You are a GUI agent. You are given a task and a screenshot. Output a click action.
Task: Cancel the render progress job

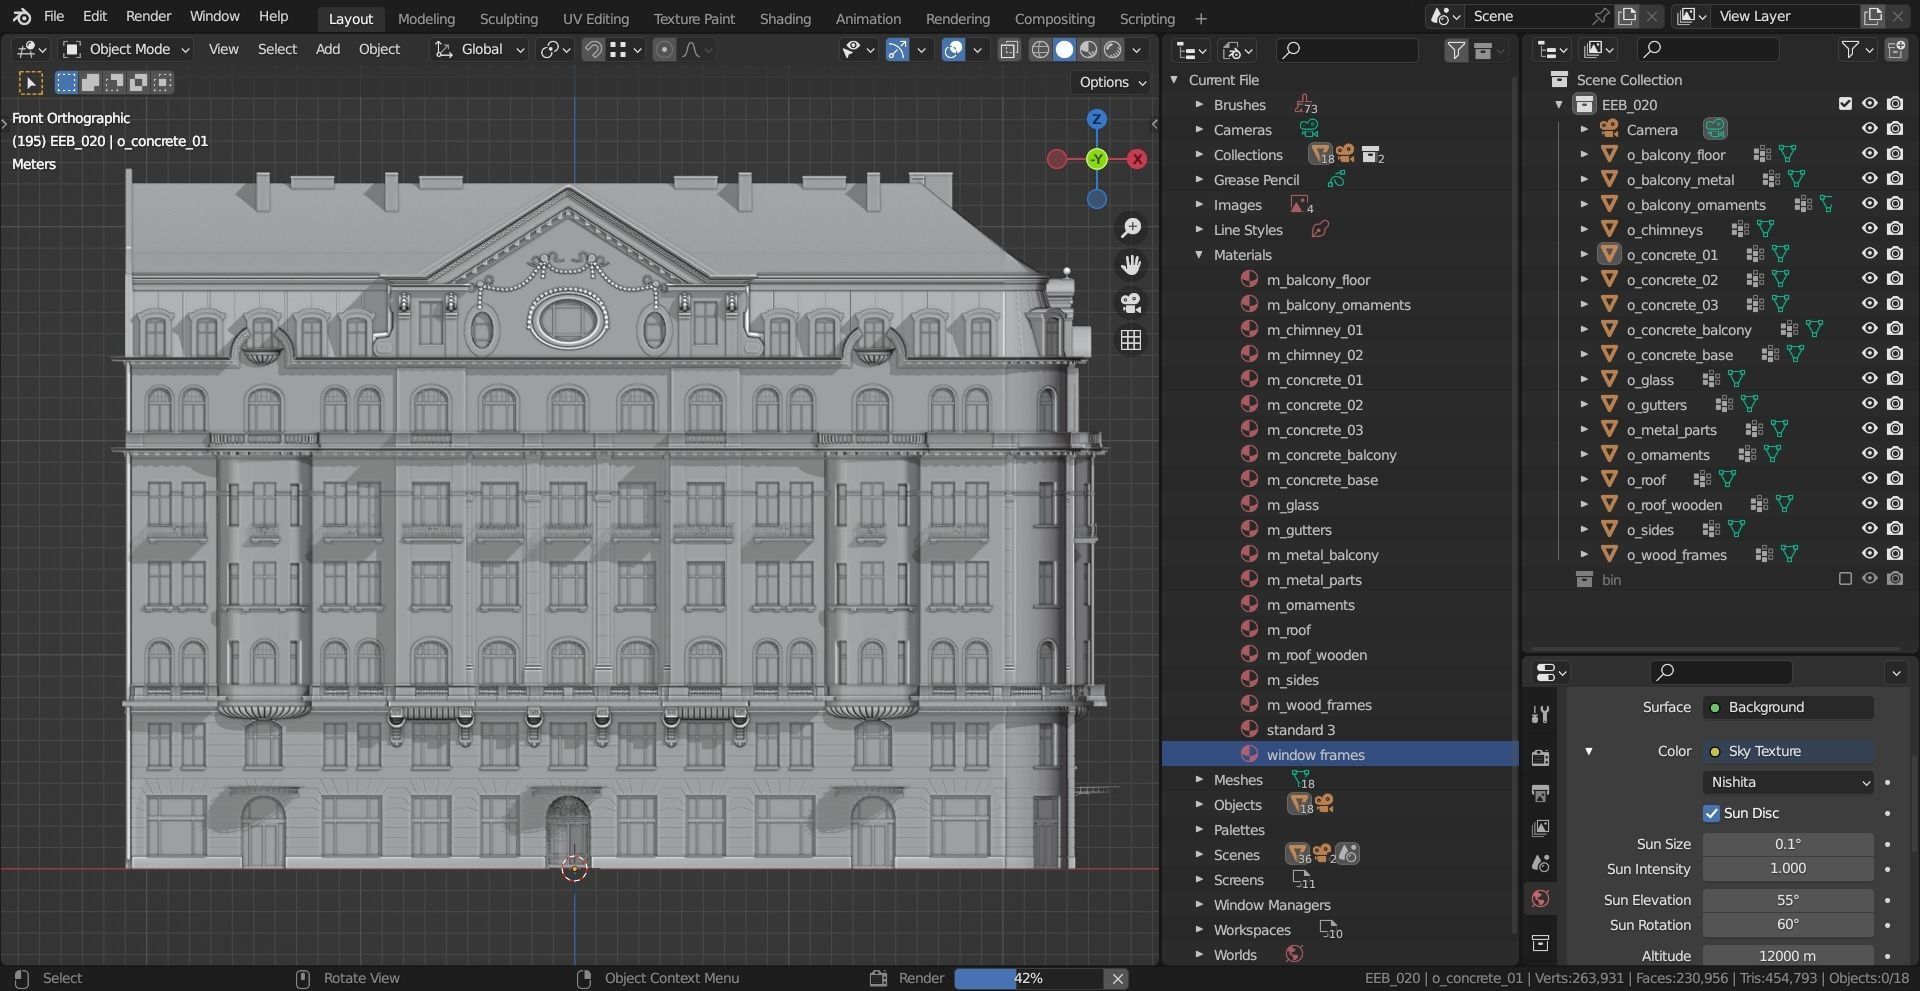pos(1118,978)
